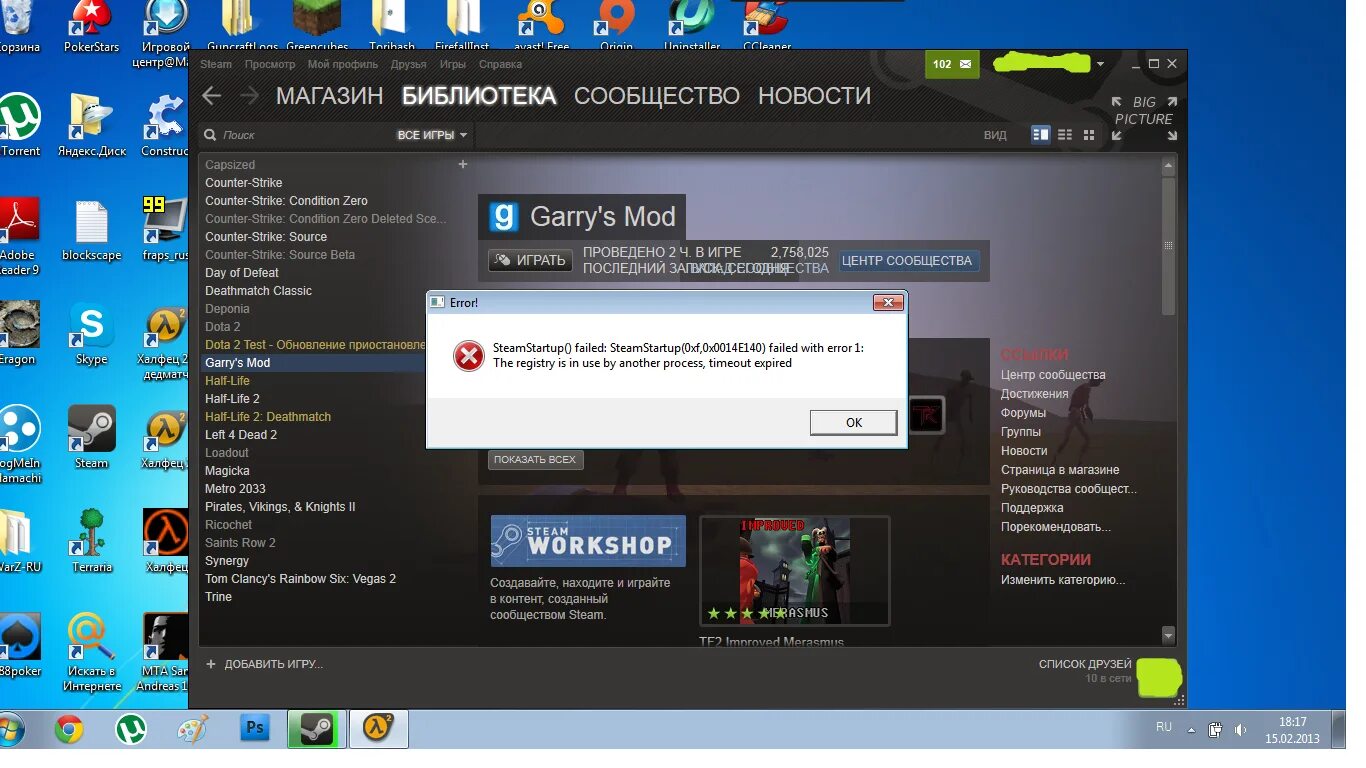Go to the НОВОСТИ tab

pyautogui.click(x=815, y=96)
